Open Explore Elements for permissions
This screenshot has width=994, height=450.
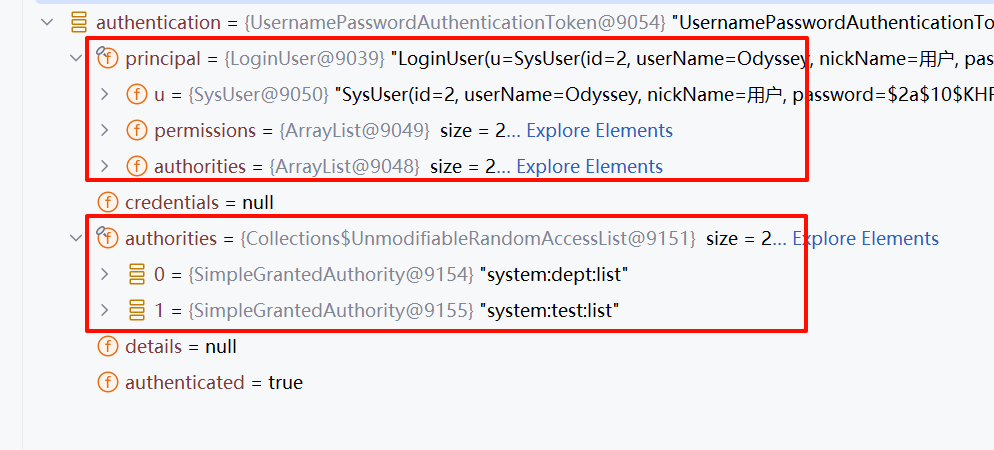pyautogui.click(x=599, y=131)
